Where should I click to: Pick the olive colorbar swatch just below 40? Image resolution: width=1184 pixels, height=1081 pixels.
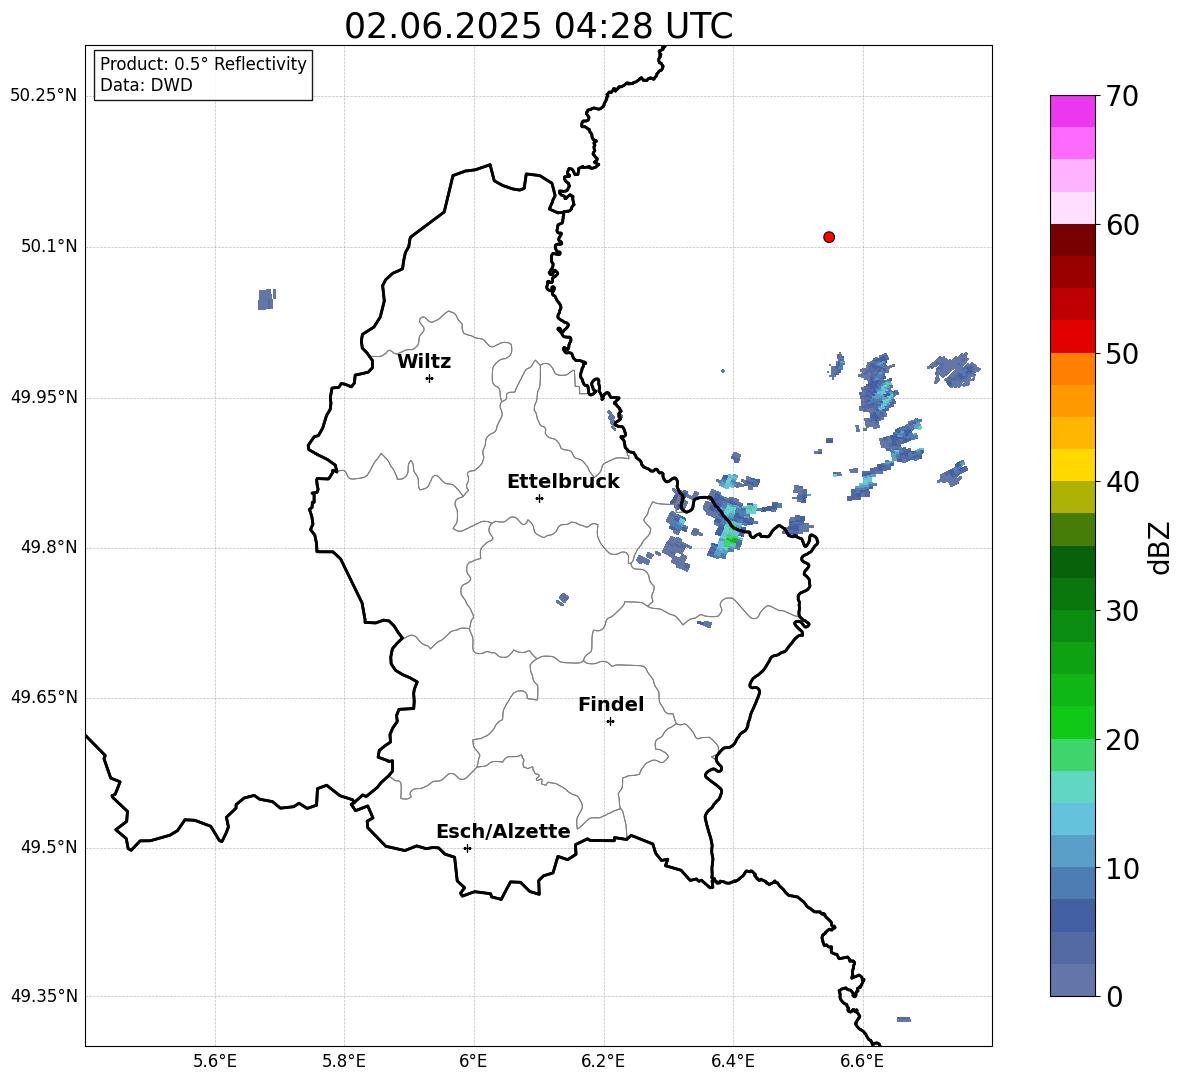click(1072, 497)
